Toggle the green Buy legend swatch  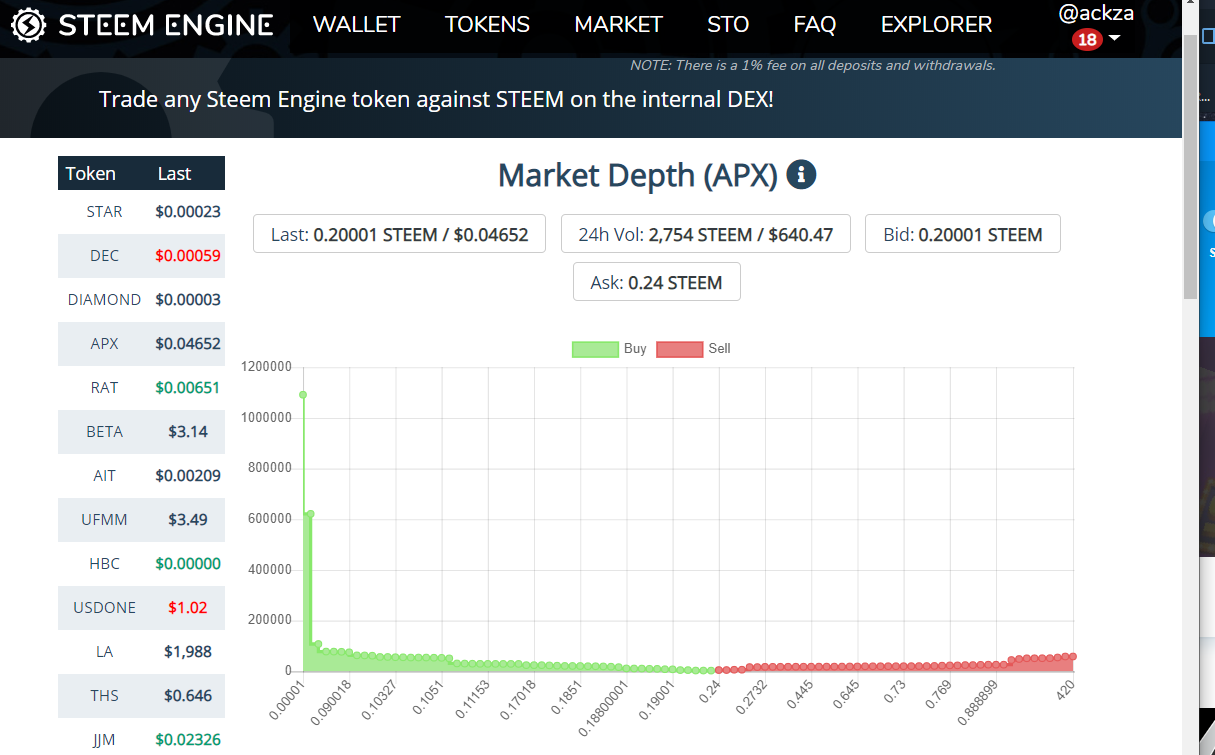(595, 349)
